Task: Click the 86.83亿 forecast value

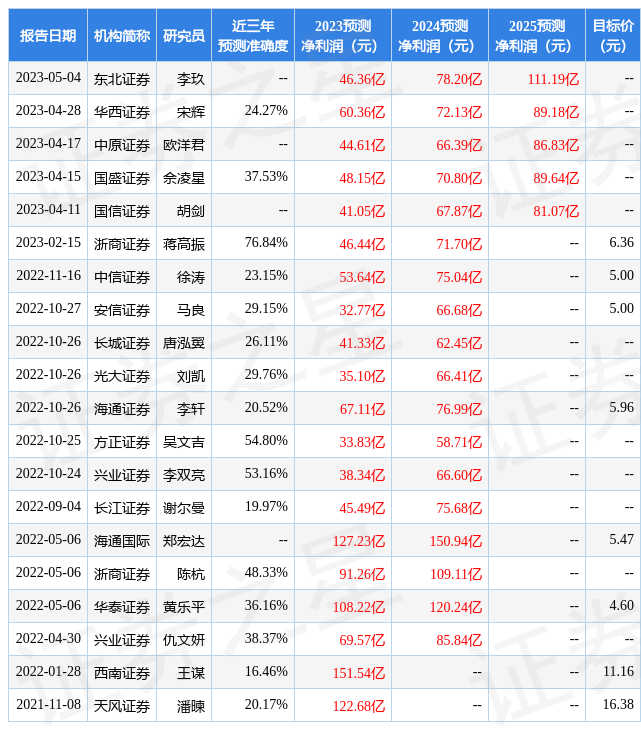Action: coord(556,145)
